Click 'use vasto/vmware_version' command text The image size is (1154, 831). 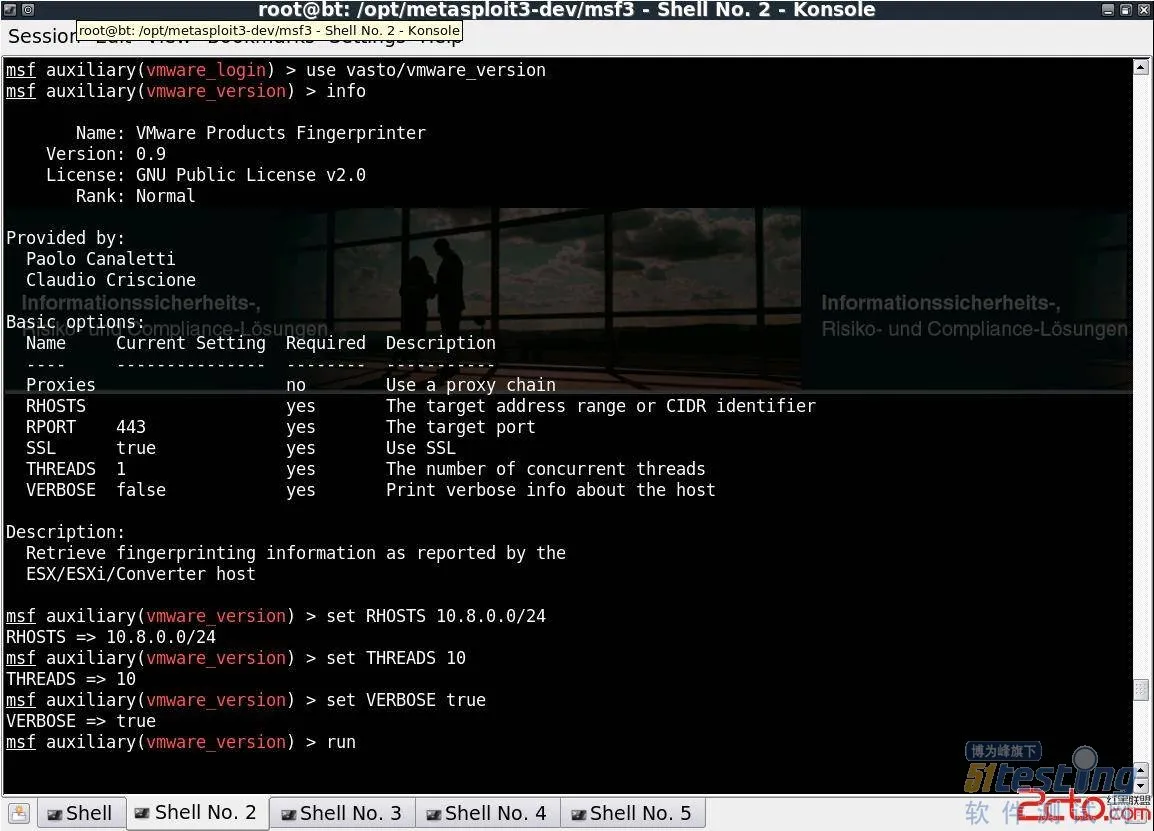point(425,70)
